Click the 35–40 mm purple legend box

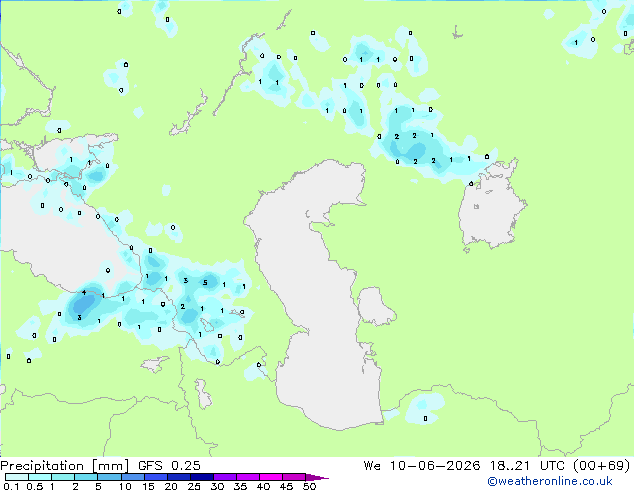click(247, 477)
